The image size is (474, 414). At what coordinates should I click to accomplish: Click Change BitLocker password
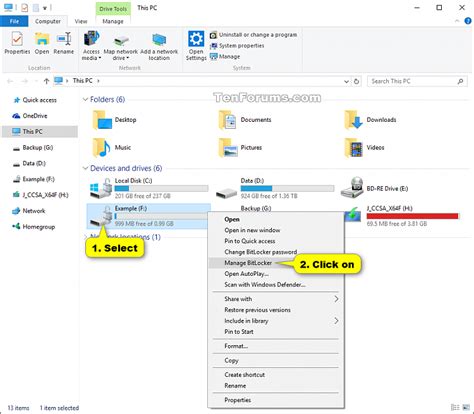click(276, 252)
